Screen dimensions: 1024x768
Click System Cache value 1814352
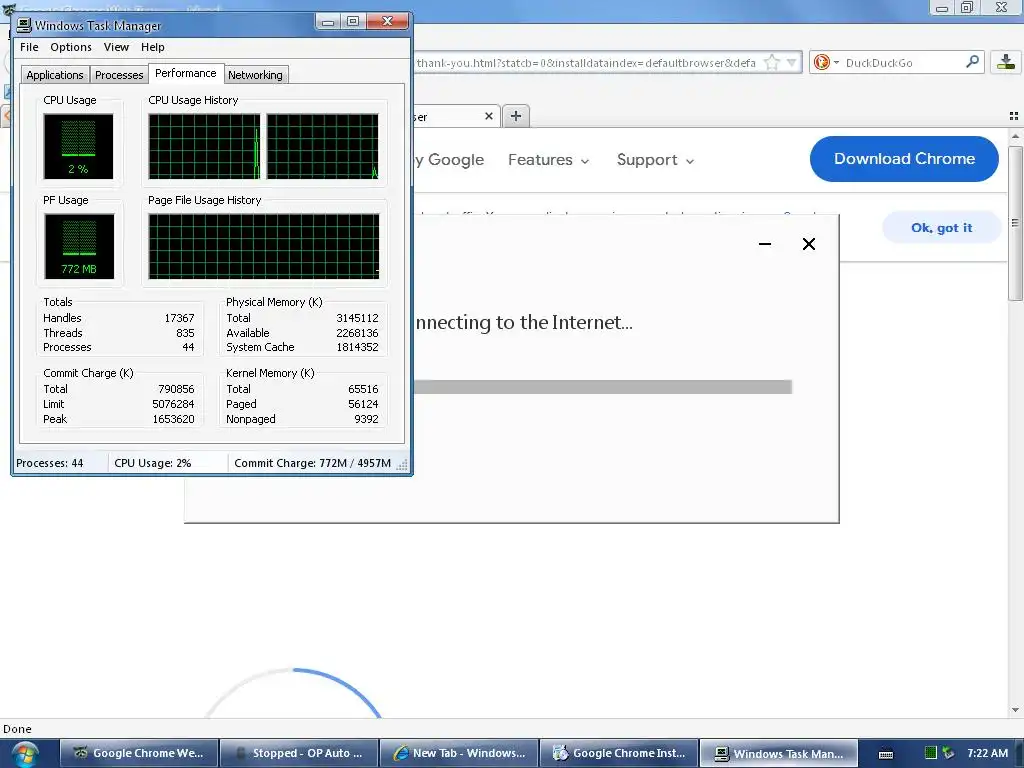[x=357, y=347]
